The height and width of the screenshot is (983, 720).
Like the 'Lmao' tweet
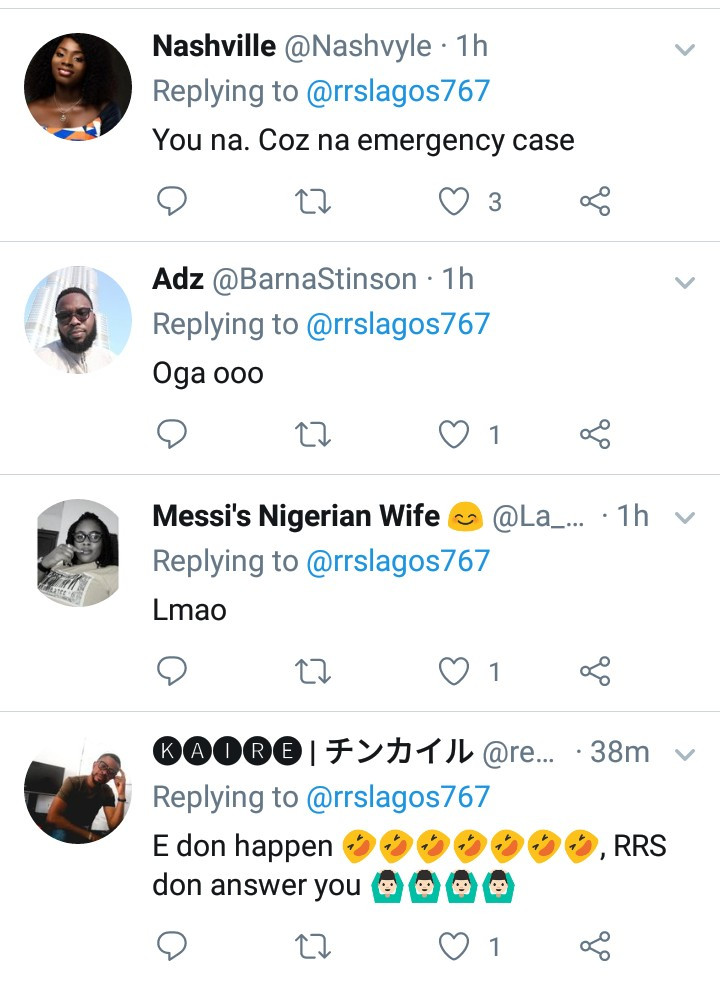(455, 671)
